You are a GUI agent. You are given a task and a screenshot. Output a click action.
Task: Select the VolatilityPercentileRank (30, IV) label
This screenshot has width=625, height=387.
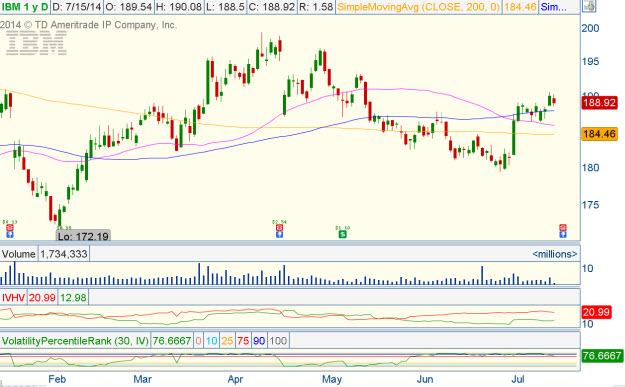click(x=75, y=341)
